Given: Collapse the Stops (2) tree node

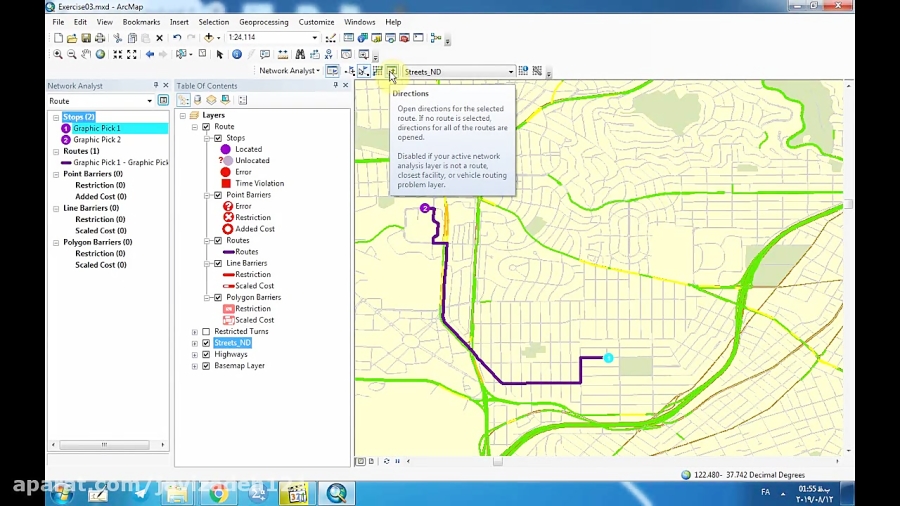Looking at the screenshot, I should [56, 117].
